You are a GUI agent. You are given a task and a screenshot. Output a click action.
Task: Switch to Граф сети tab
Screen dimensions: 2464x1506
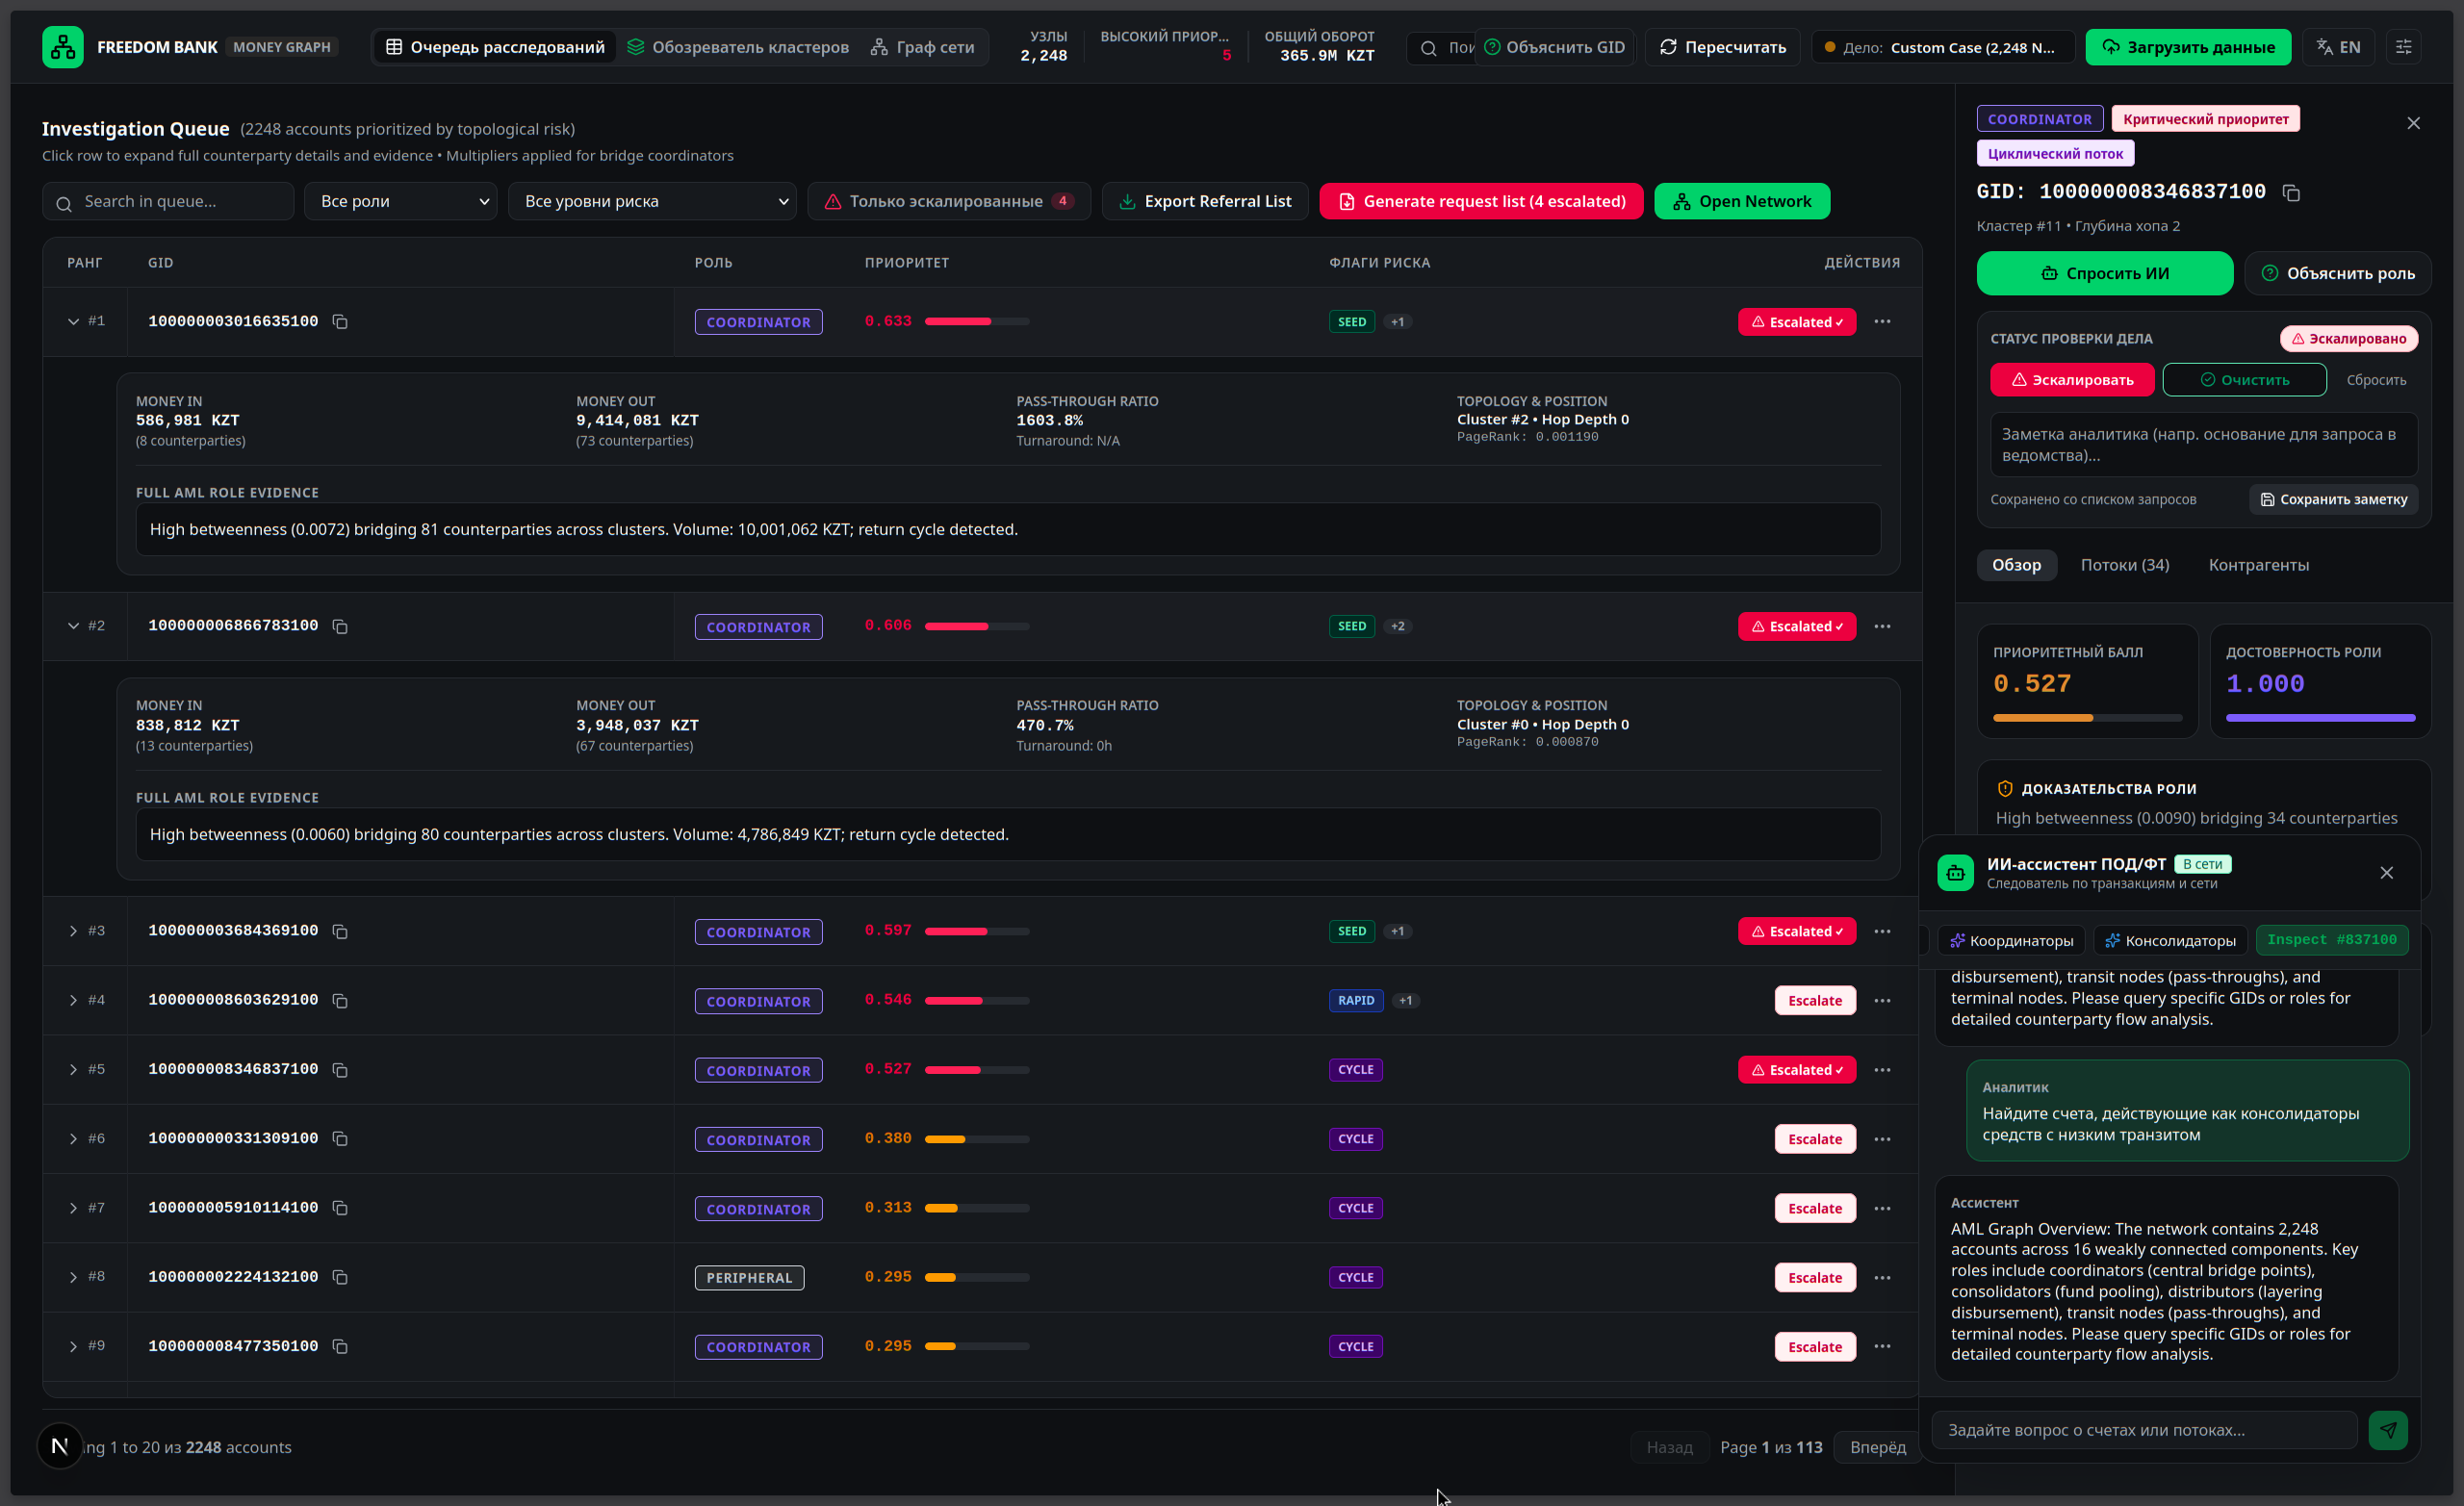click(x=922, y=47)
